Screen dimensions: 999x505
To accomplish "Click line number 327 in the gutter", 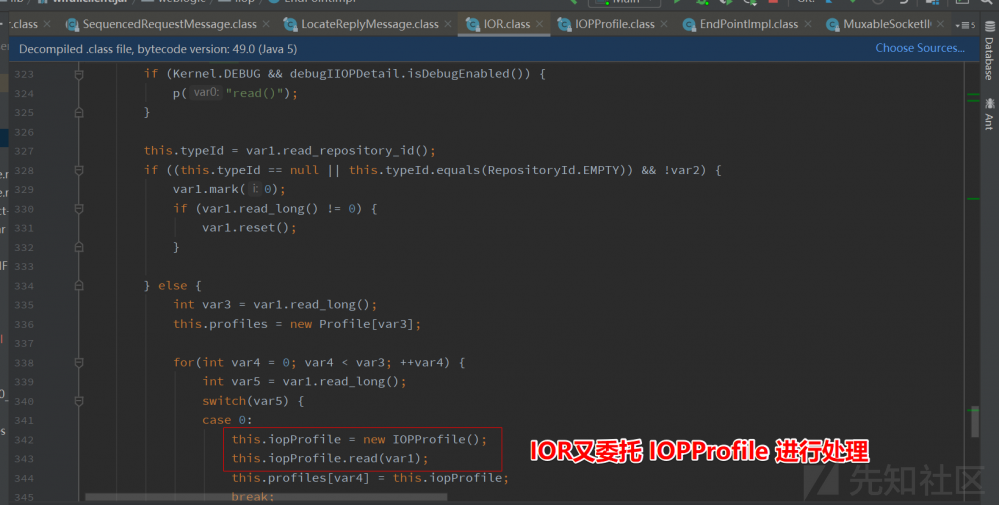I will (x=24, y=151).
